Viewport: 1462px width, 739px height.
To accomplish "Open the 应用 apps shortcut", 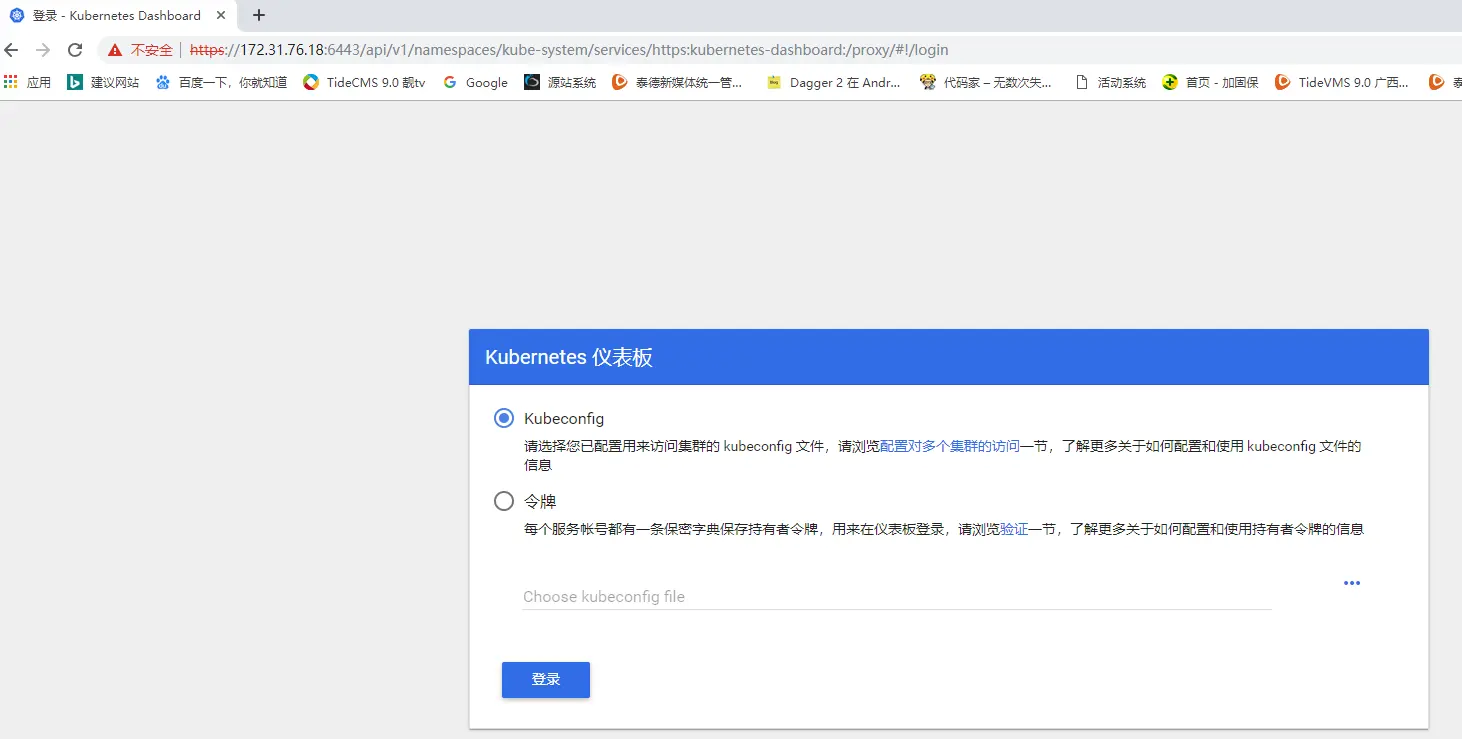I will [x=29, y=82].
